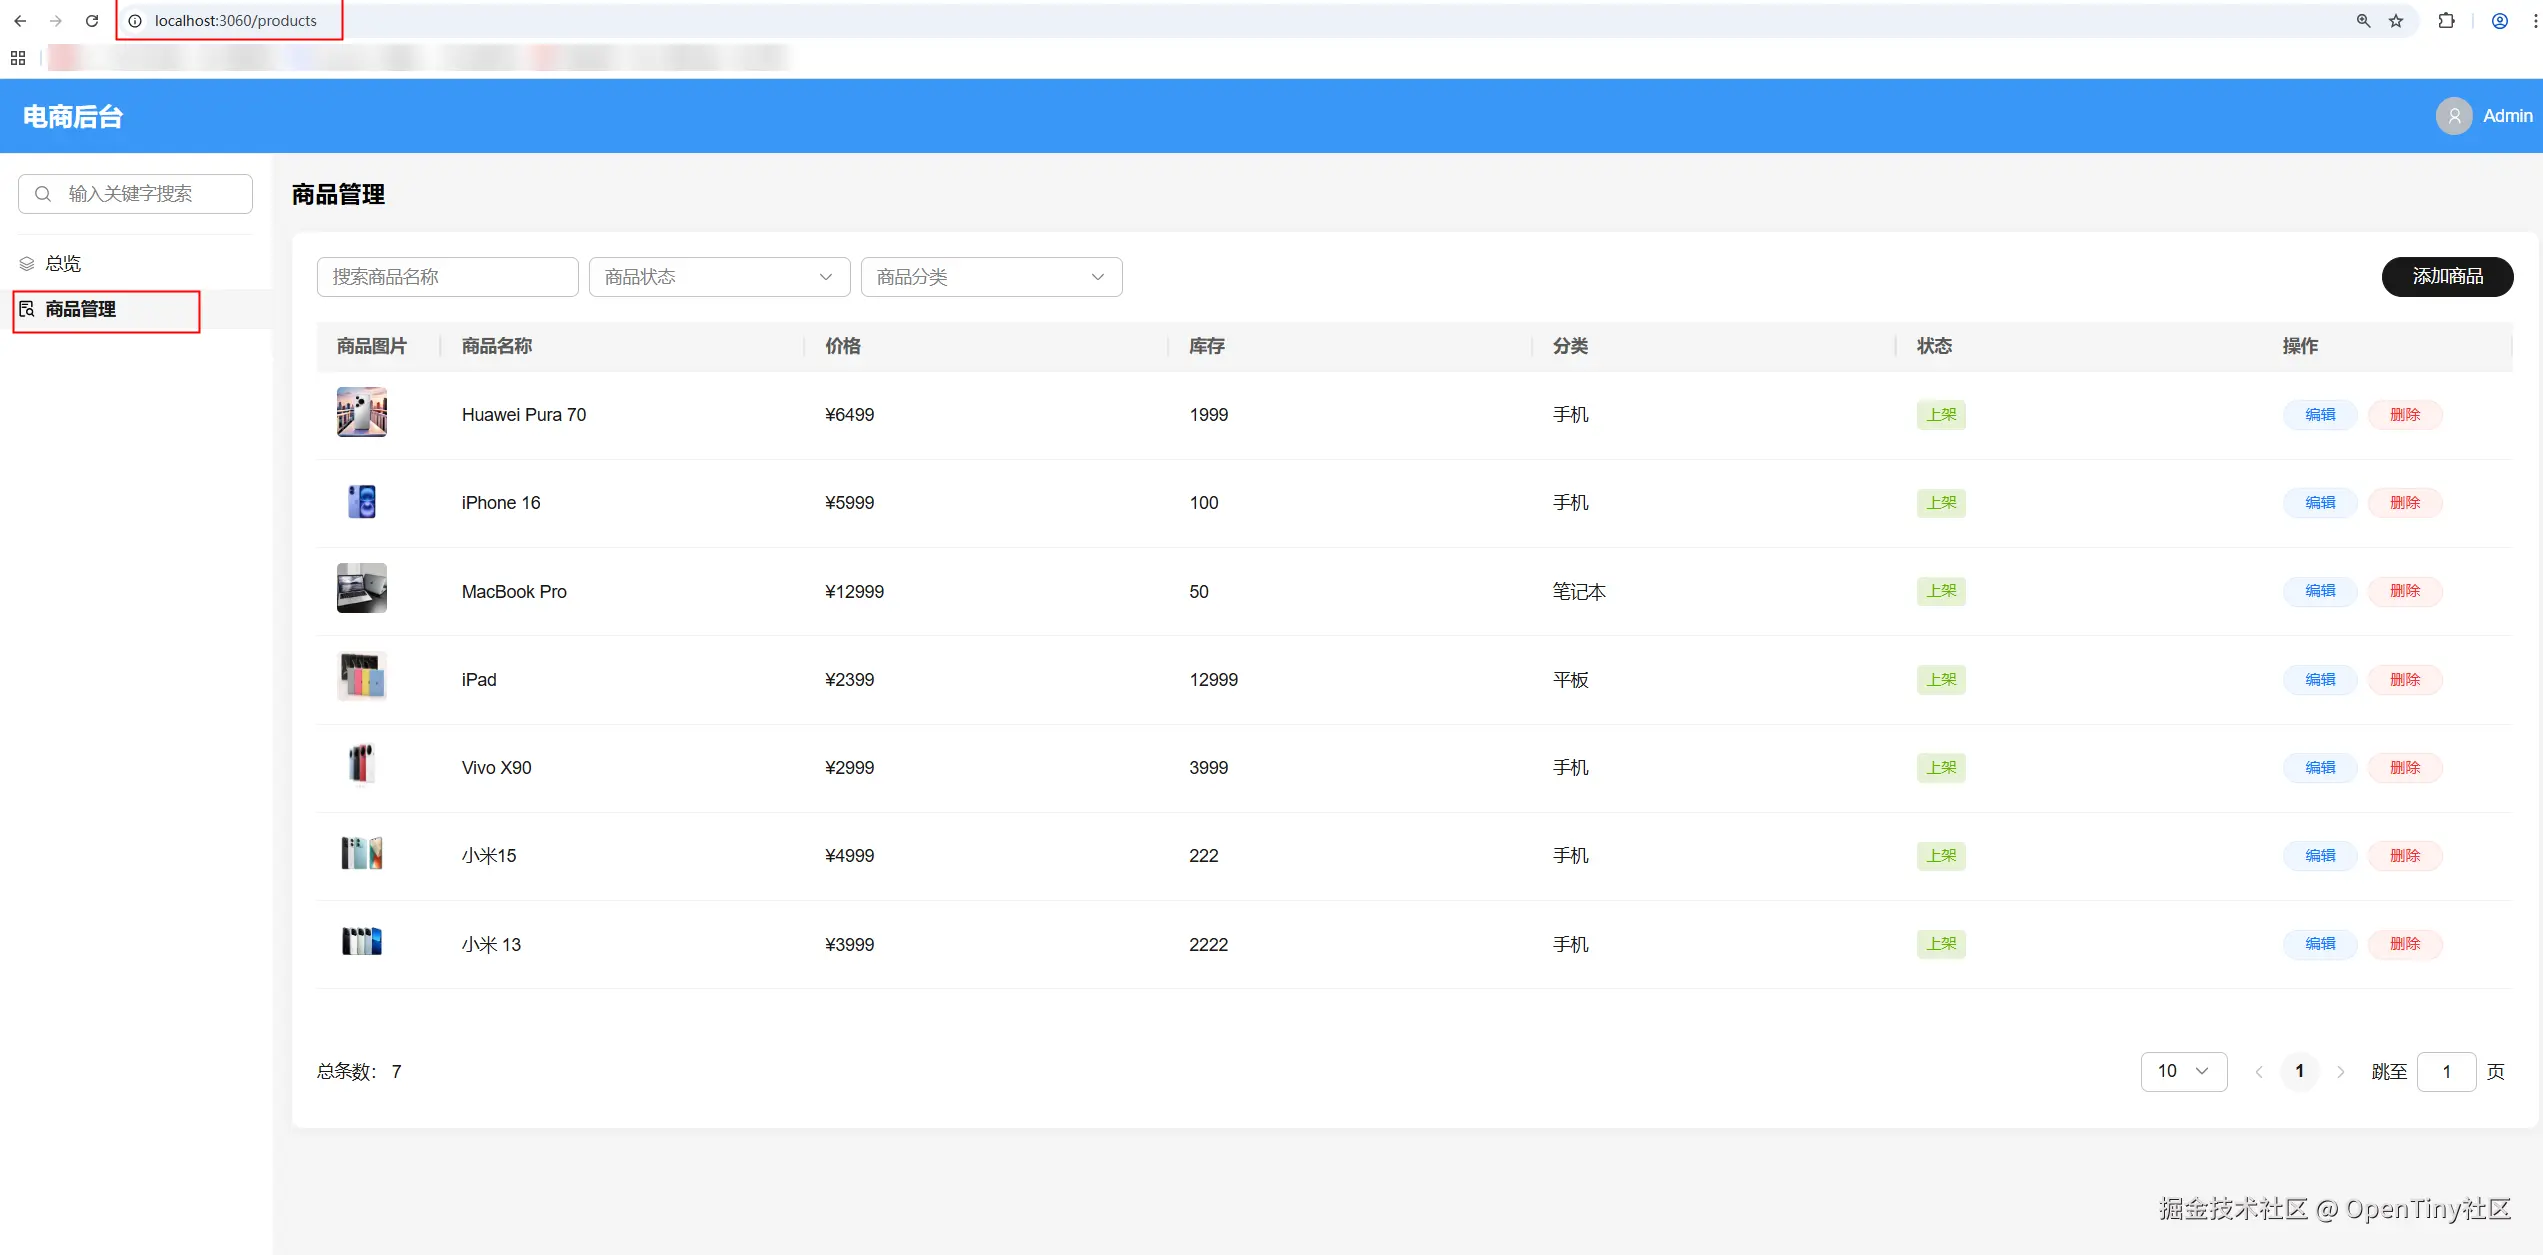Click 编辑 for Huawei Pura 70
2543x1255 pixels.
click(x=2320, y=414)
